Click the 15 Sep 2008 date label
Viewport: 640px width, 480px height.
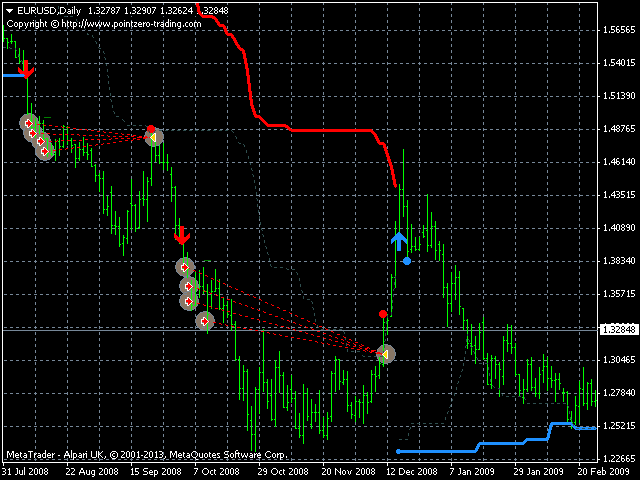pyautogui.click(x=156, y=472)
